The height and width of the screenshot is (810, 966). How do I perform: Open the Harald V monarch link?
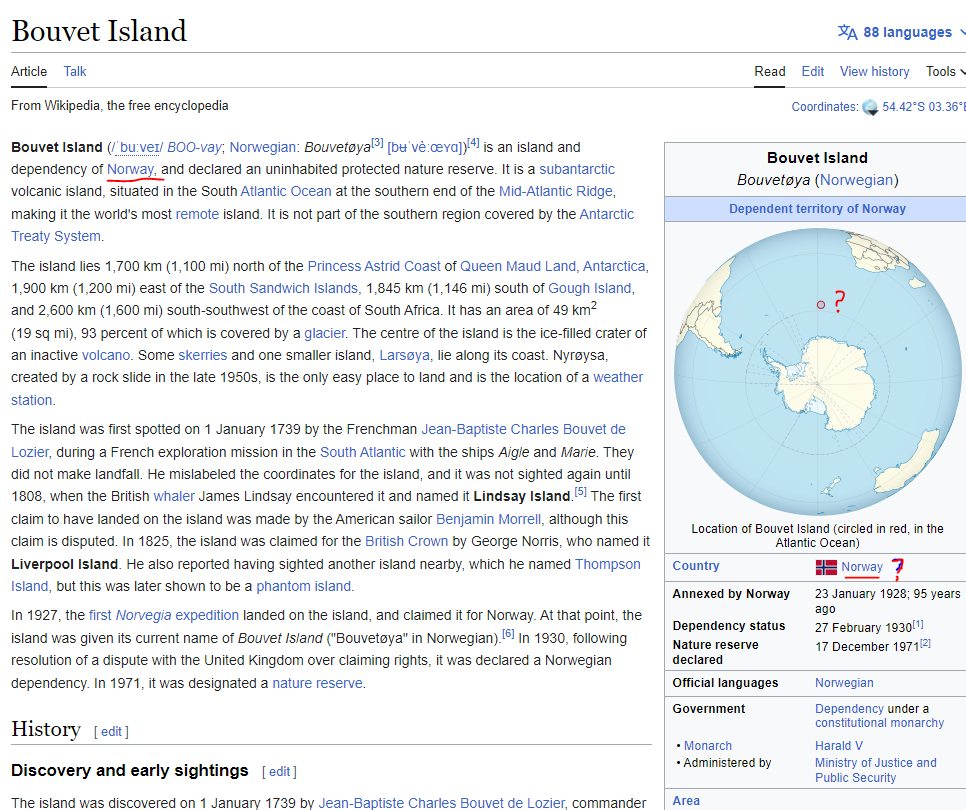coord(838,746)
